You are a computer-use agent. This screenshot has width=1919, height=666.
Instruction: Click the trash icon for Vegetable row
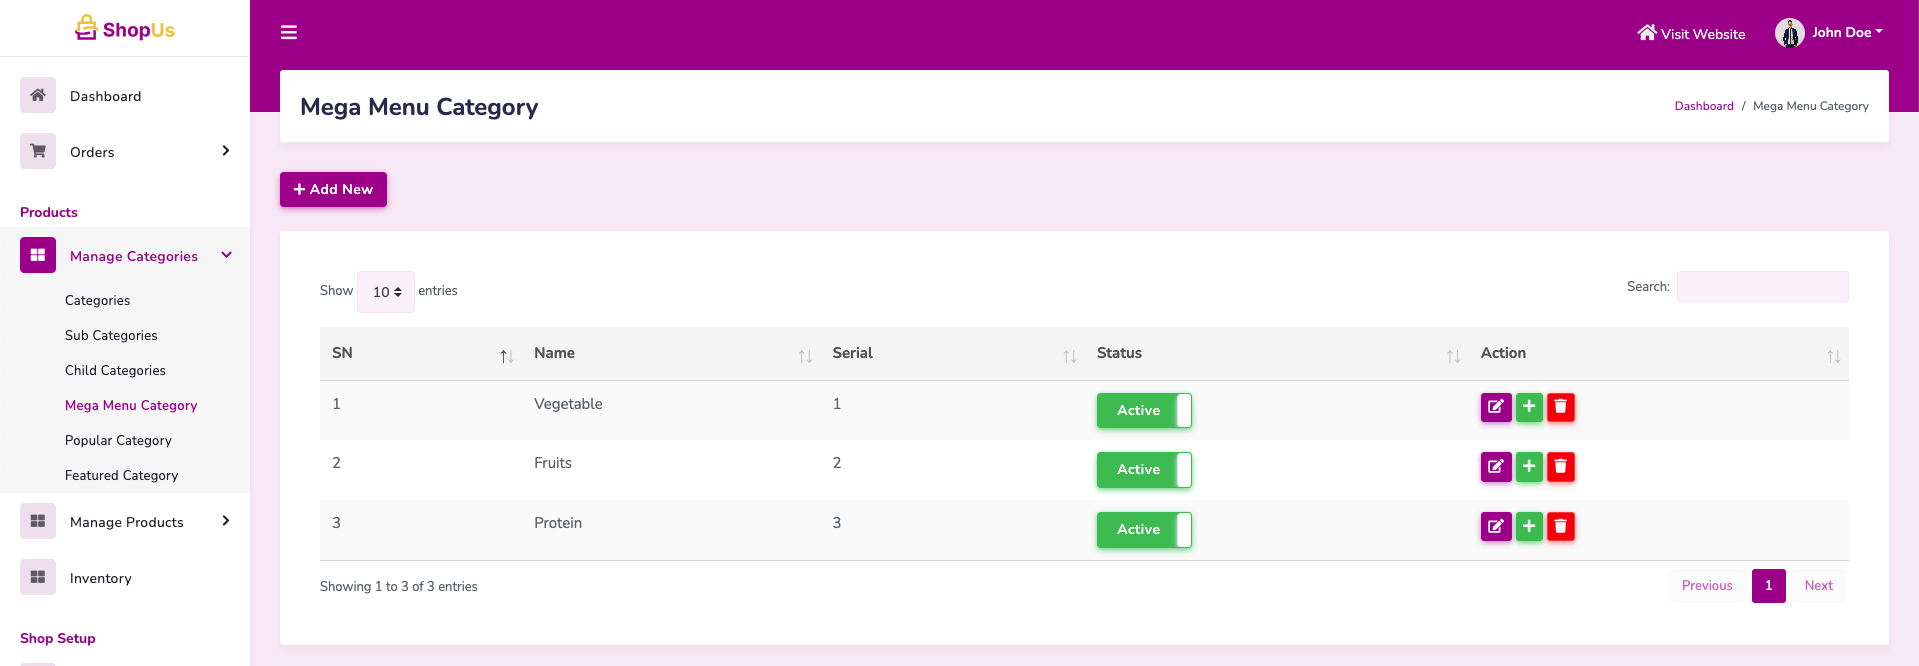click(1560, 407)
